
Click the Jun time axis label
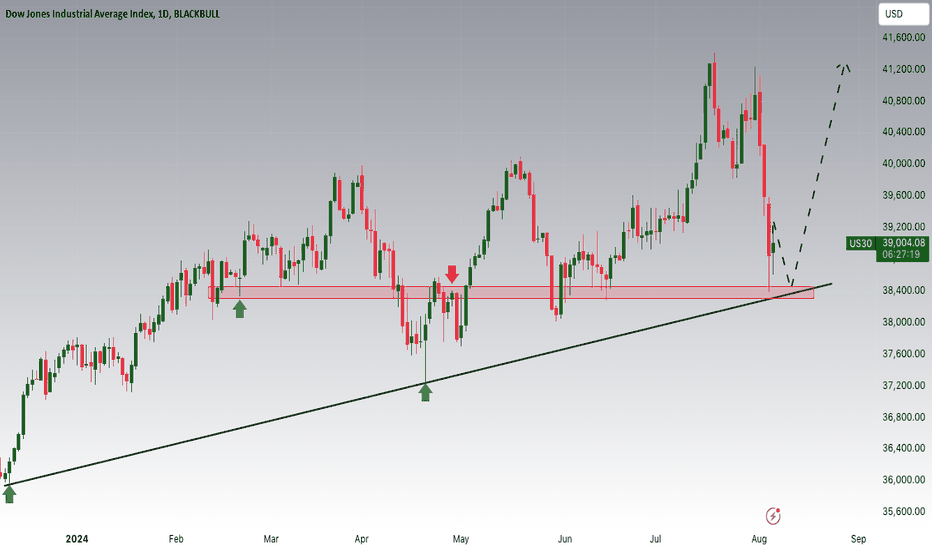565,539
